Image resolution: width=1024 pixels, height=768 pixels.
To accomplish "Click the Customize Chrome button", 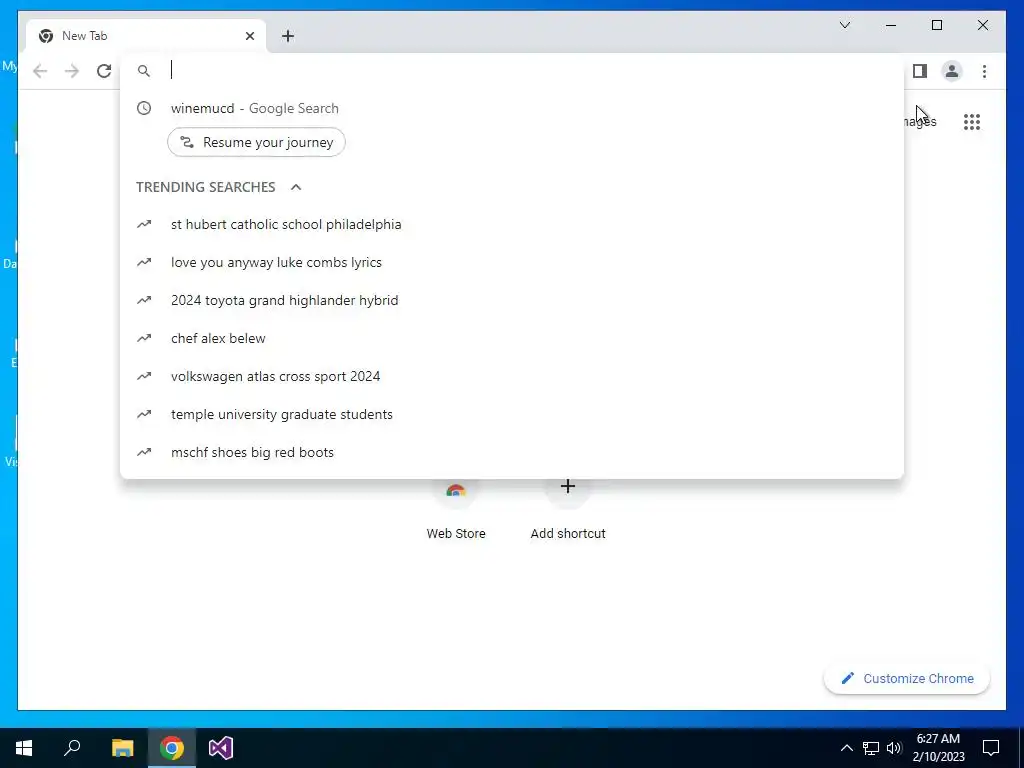I will pos(906,679).
